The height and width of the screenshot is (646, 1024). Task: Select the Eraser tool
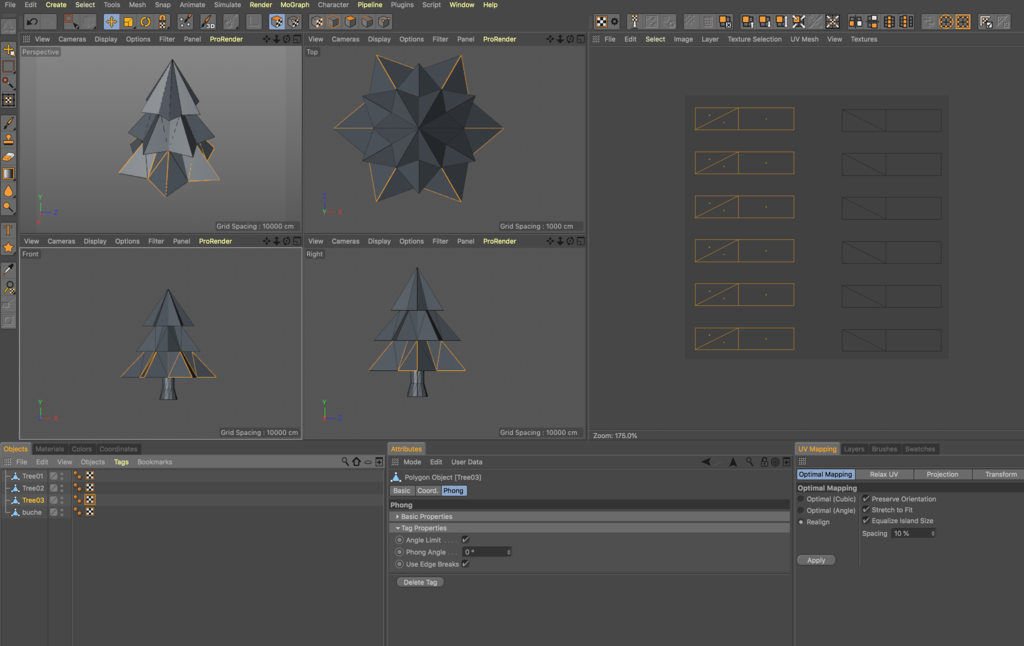click(x=8, y=157)
